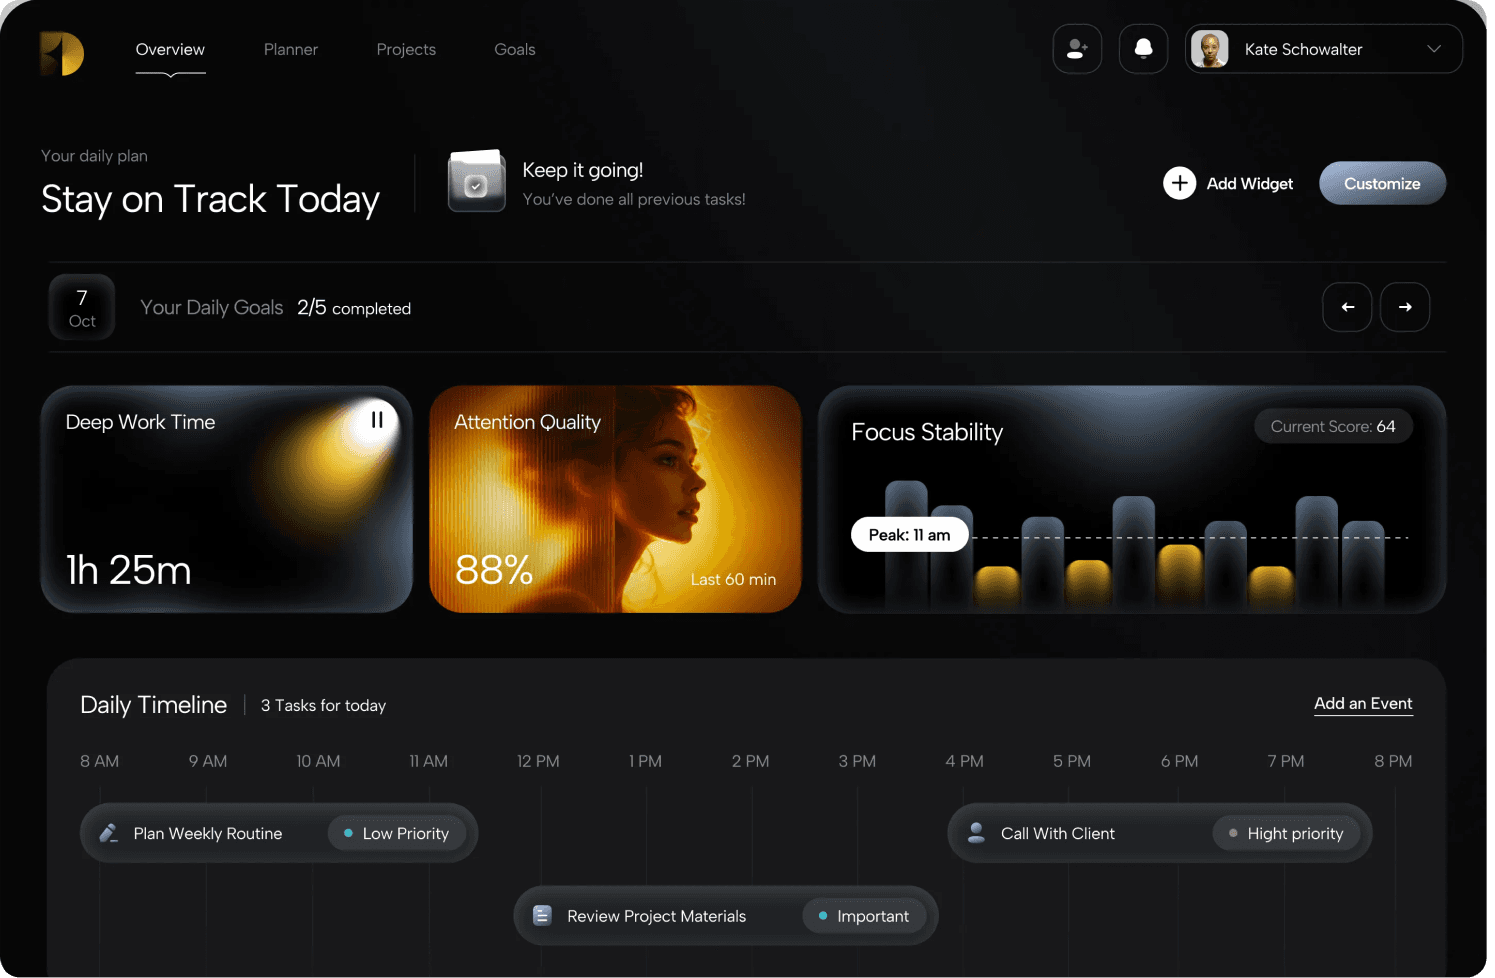Viewport: 1495px width, 978px height.
Task: Go to previous goals with left arrow
Action: tap(1347, 307)
